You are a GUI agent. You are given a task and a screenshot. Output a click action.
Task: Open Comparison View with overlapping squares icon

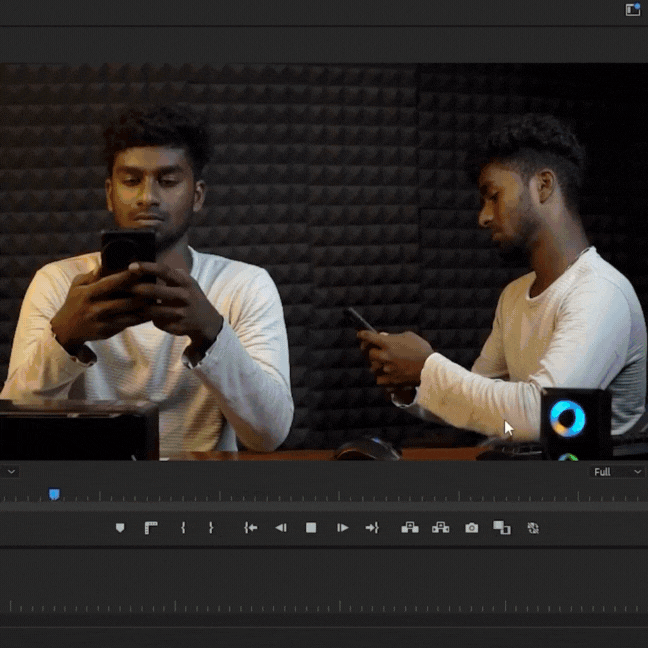click(502, 528)
